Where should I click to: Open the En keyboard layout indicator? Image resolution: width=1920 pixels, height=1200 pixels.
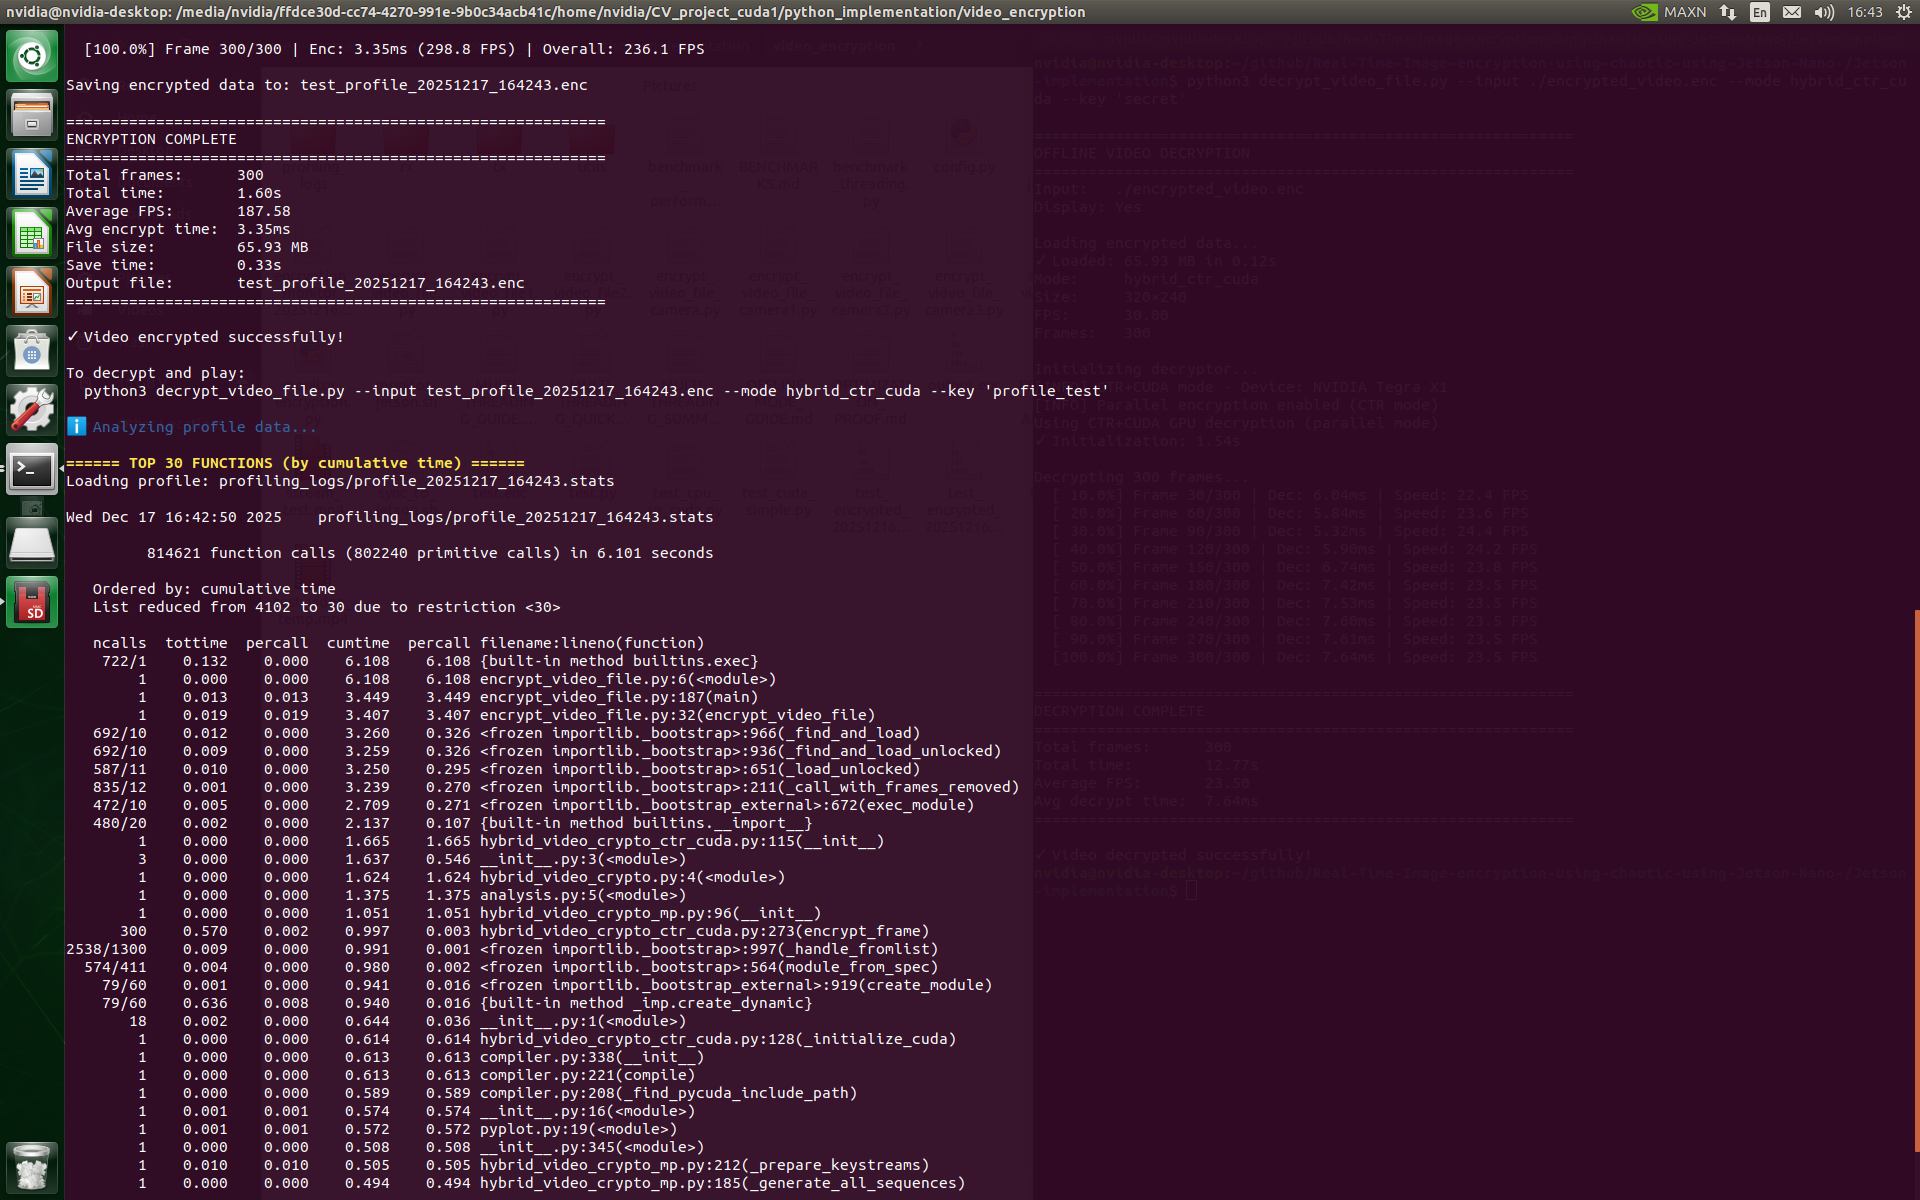click(1760, 12)
